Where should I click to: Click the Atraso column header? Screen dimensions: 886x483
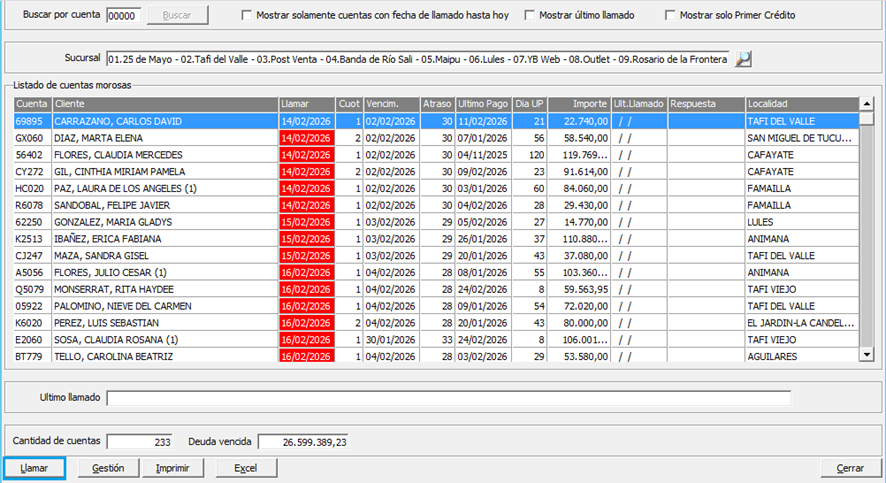click(436, 104)
